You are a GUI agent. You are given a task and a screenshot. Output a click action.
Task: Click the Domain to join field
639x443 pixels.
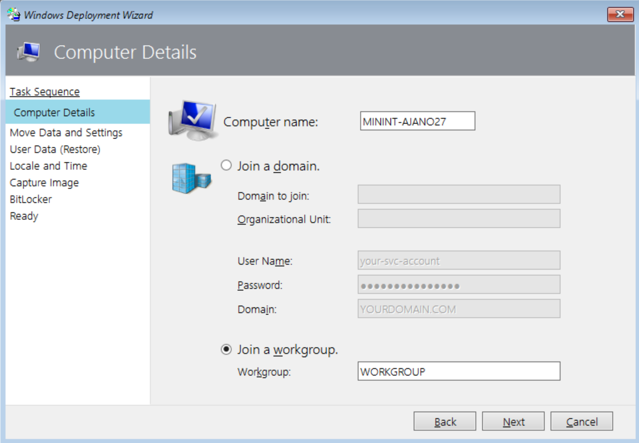(459, 194)
